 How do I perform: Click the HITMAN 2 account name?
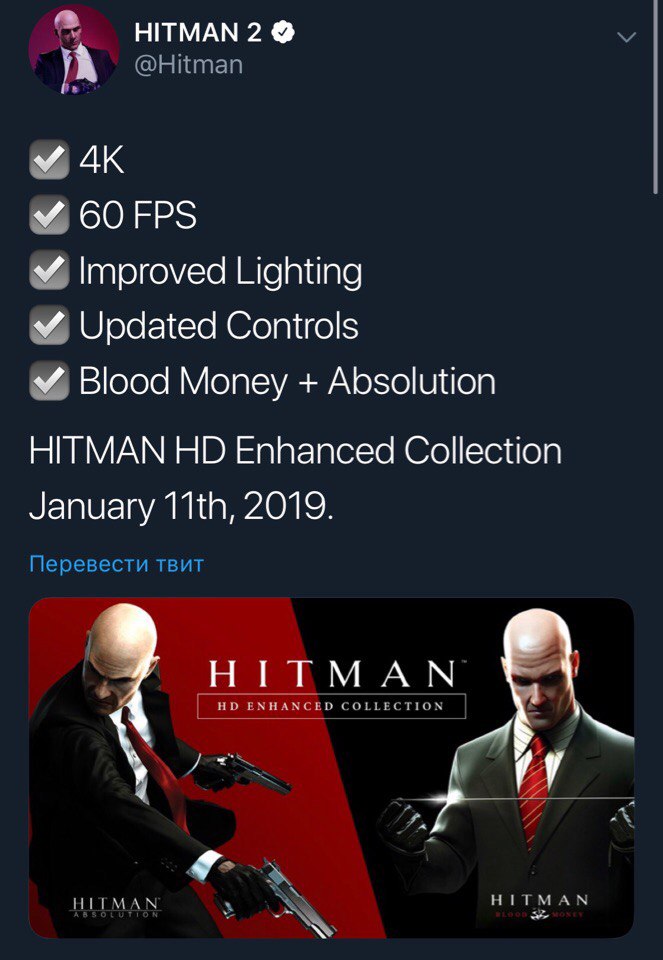pyautogui.click(x=198, y=32)
